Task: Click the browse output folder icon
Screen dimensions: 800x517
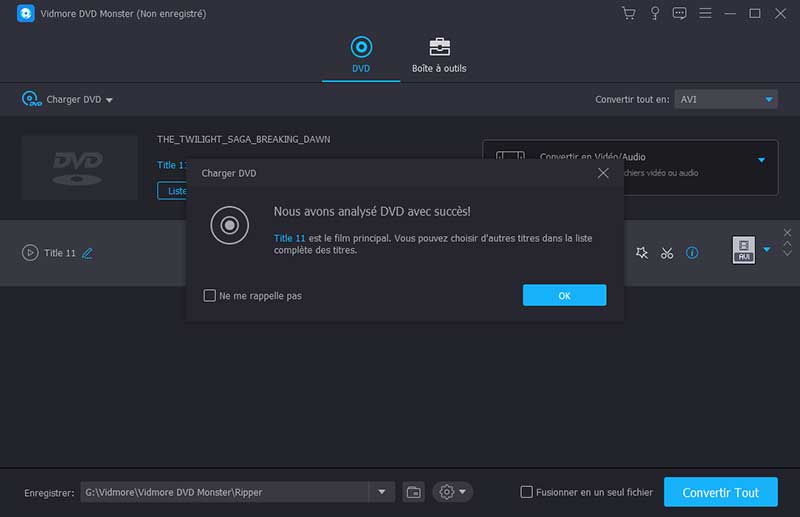Action: tap(414, 492)
